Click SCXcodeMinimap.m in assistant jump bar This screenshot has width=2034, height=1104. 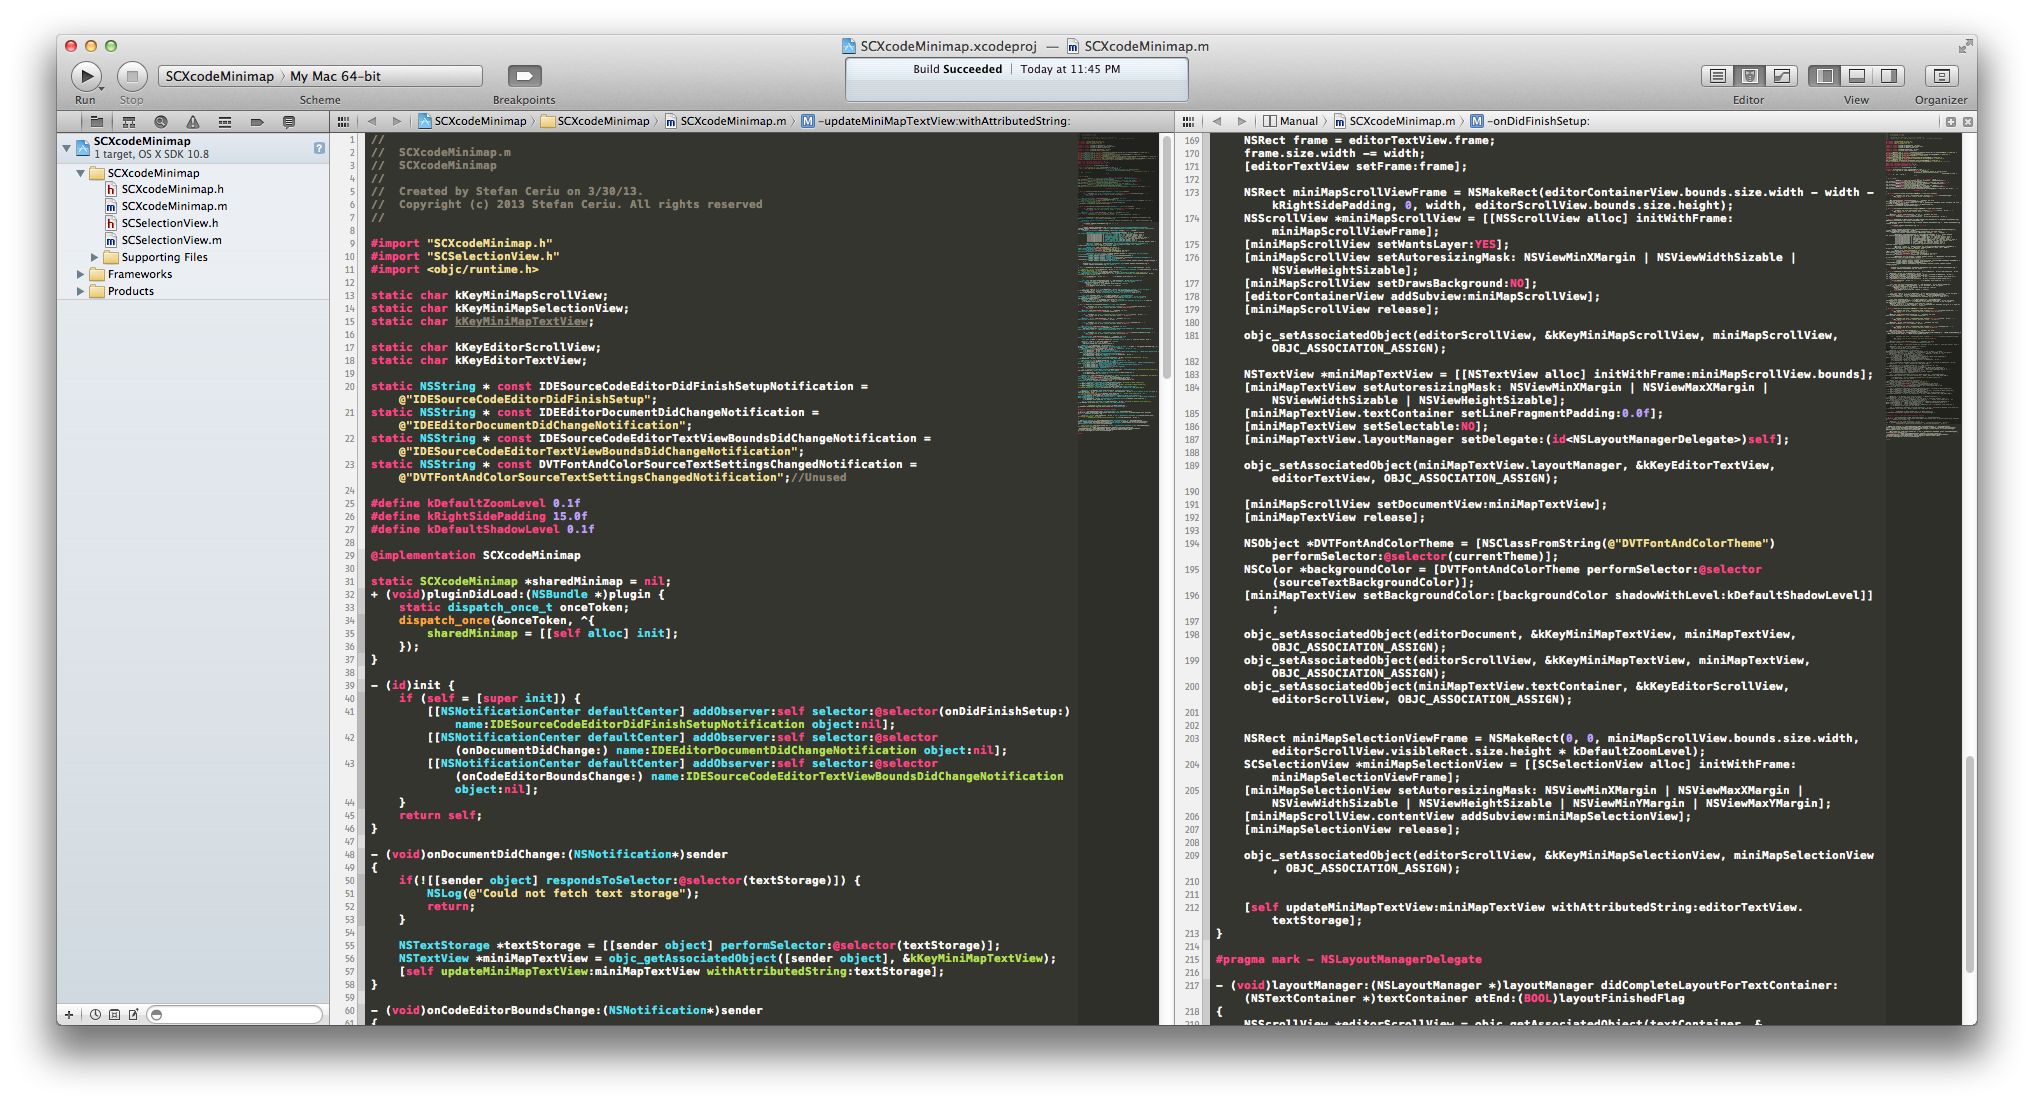[x=1394, y=122]
